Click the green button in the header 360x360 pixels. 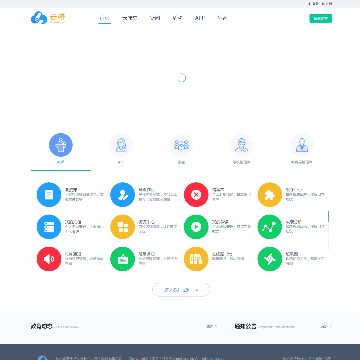321,18
